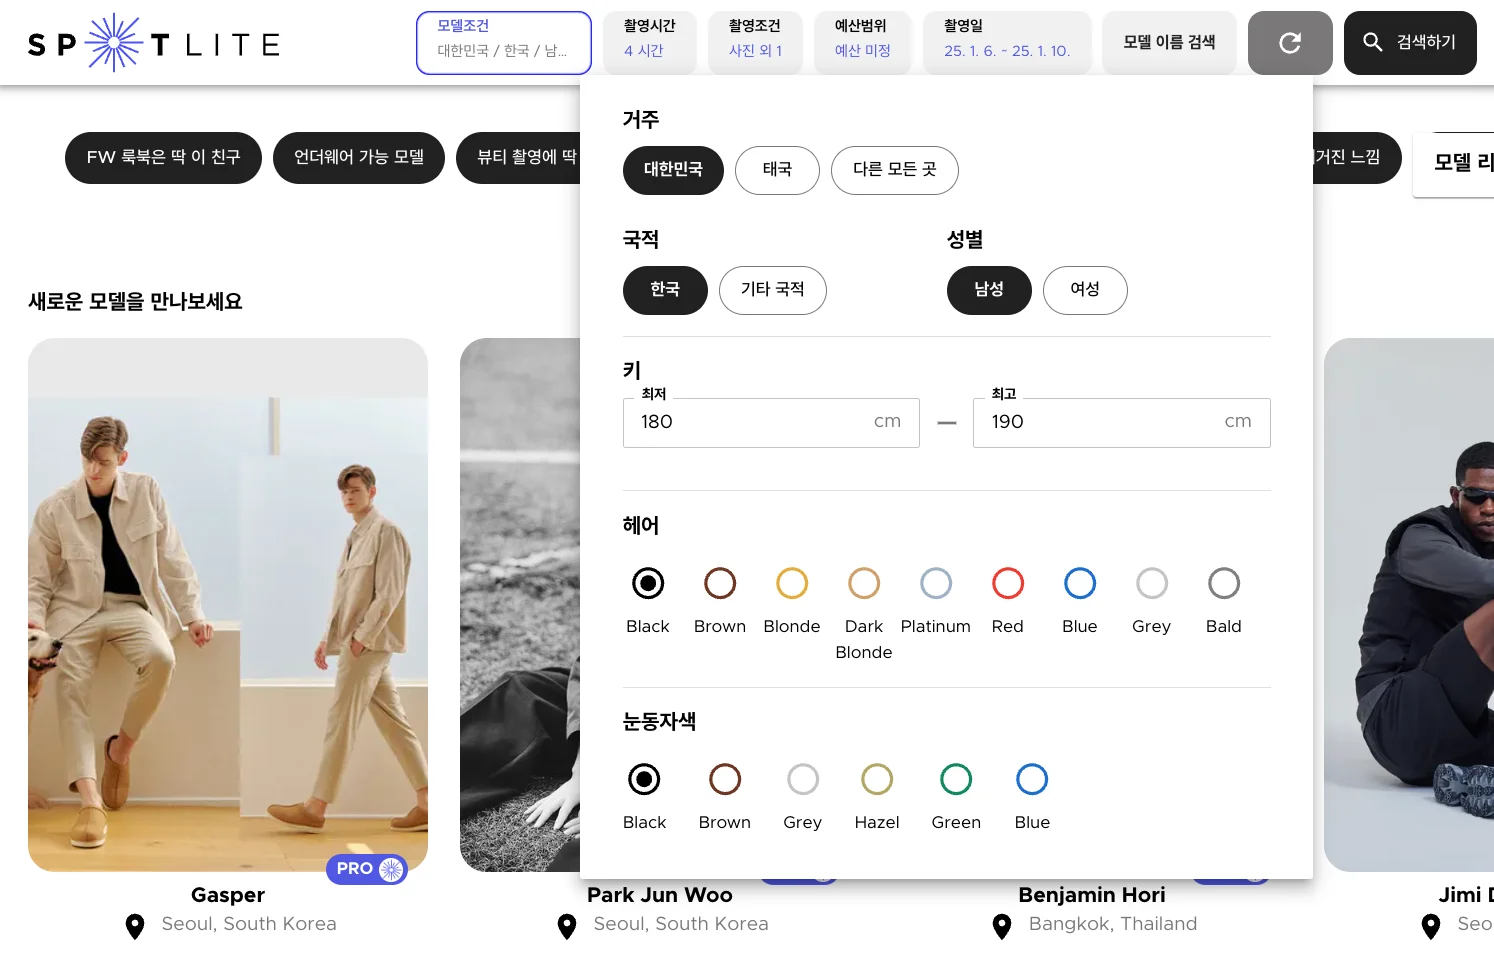Screen dimensions: 1494x970
Task: Click the location pin next to Bangkok, Thailand
Action: [1002, 926]
